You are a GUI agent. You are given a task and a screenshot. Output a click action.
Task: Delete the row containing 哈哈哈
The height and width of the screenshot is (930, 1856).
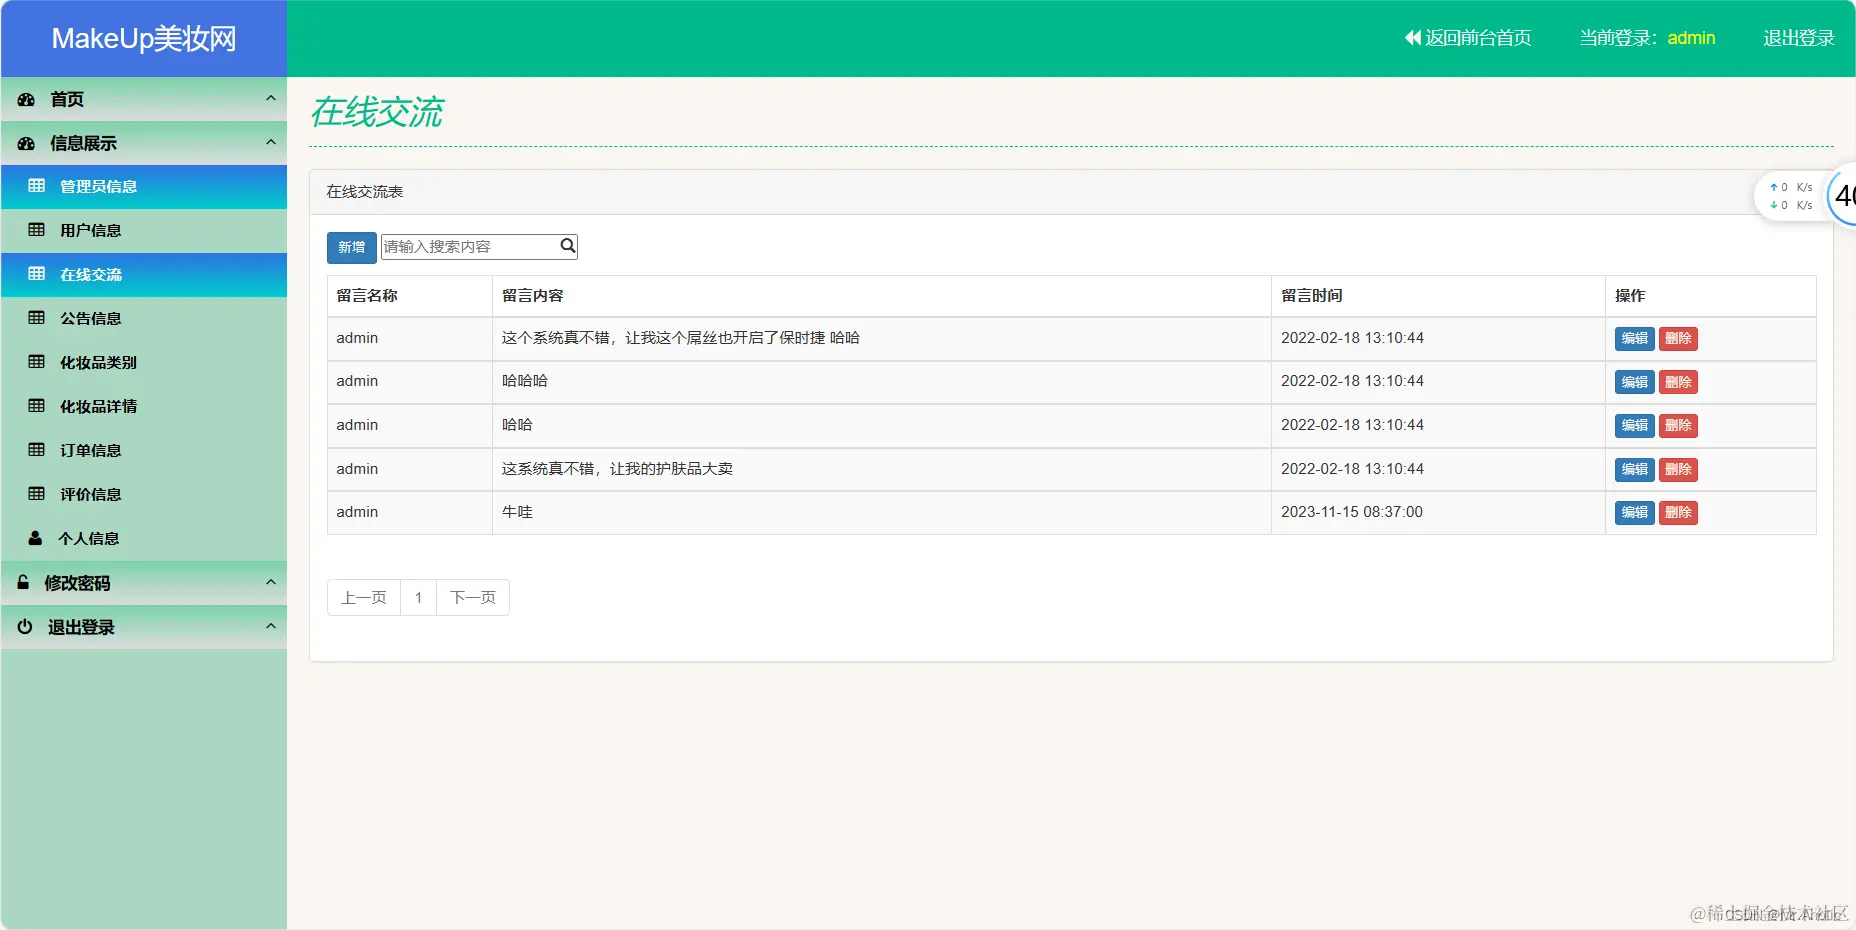[1678, 382]
